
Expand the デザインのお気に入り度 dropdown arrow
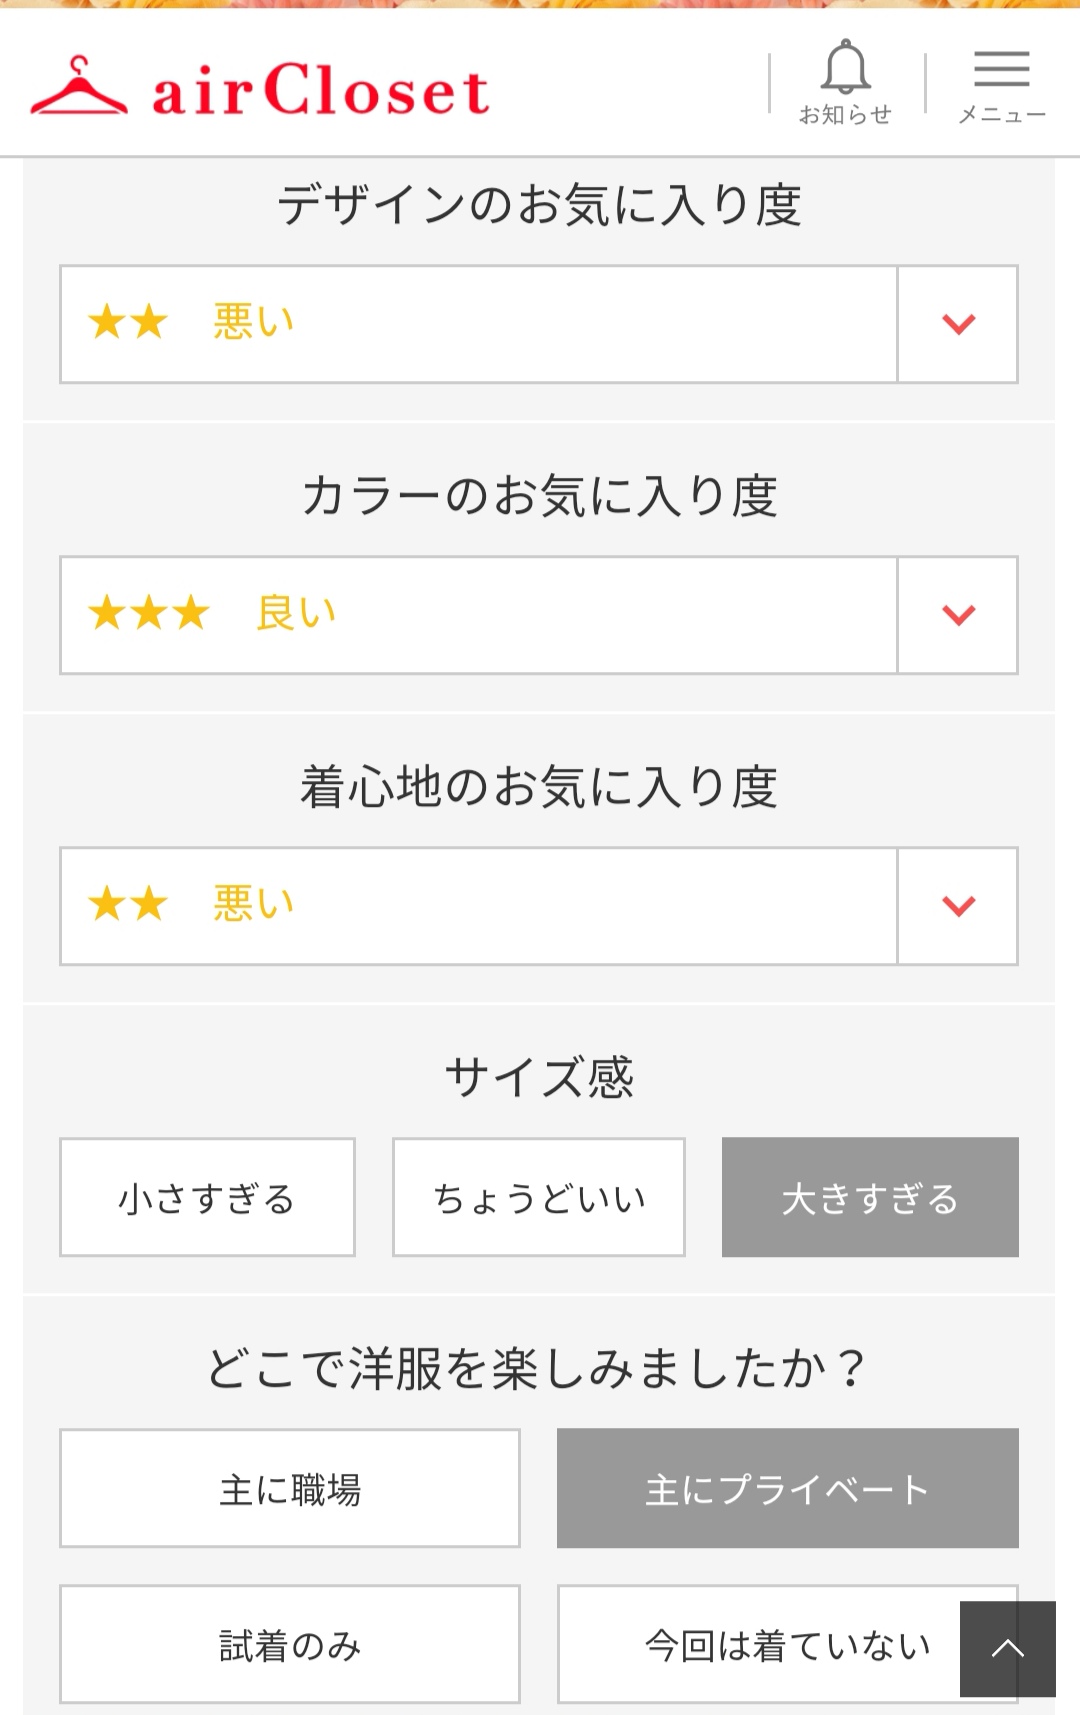(x=958, y=324)
